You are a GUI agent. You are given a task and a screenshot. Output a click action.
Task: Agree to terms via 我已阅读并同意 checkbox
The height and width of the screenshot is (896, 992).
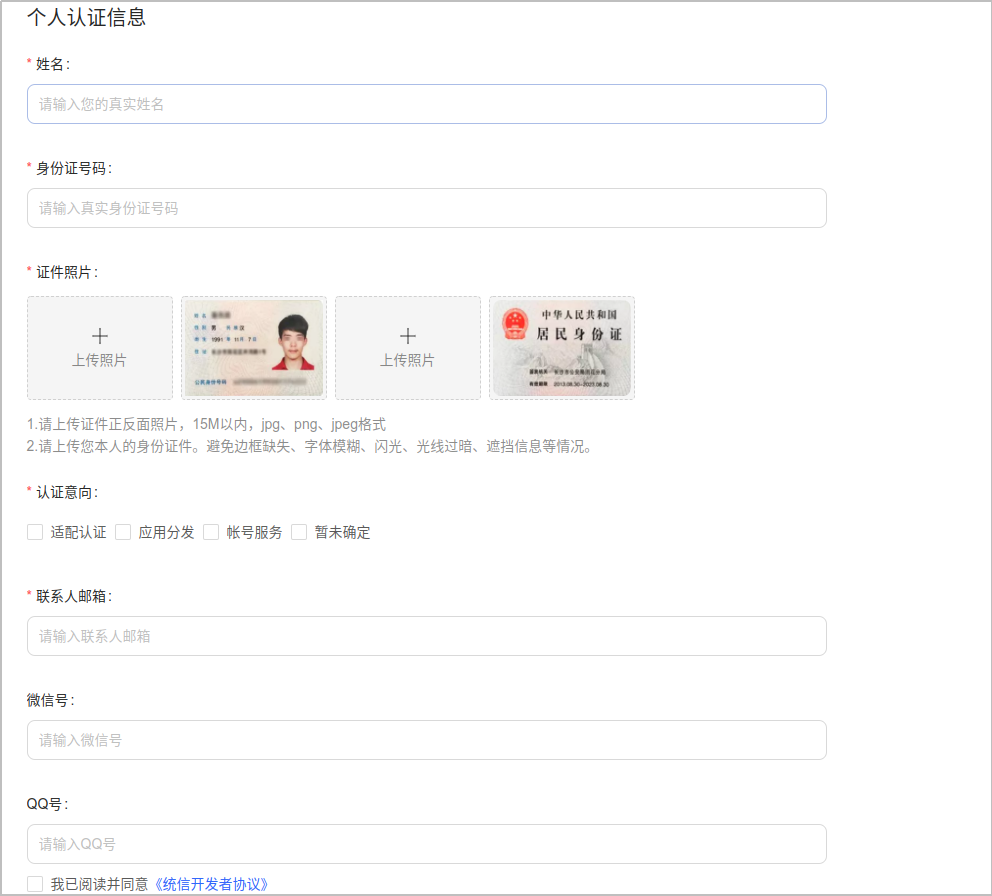click(35, 884)
